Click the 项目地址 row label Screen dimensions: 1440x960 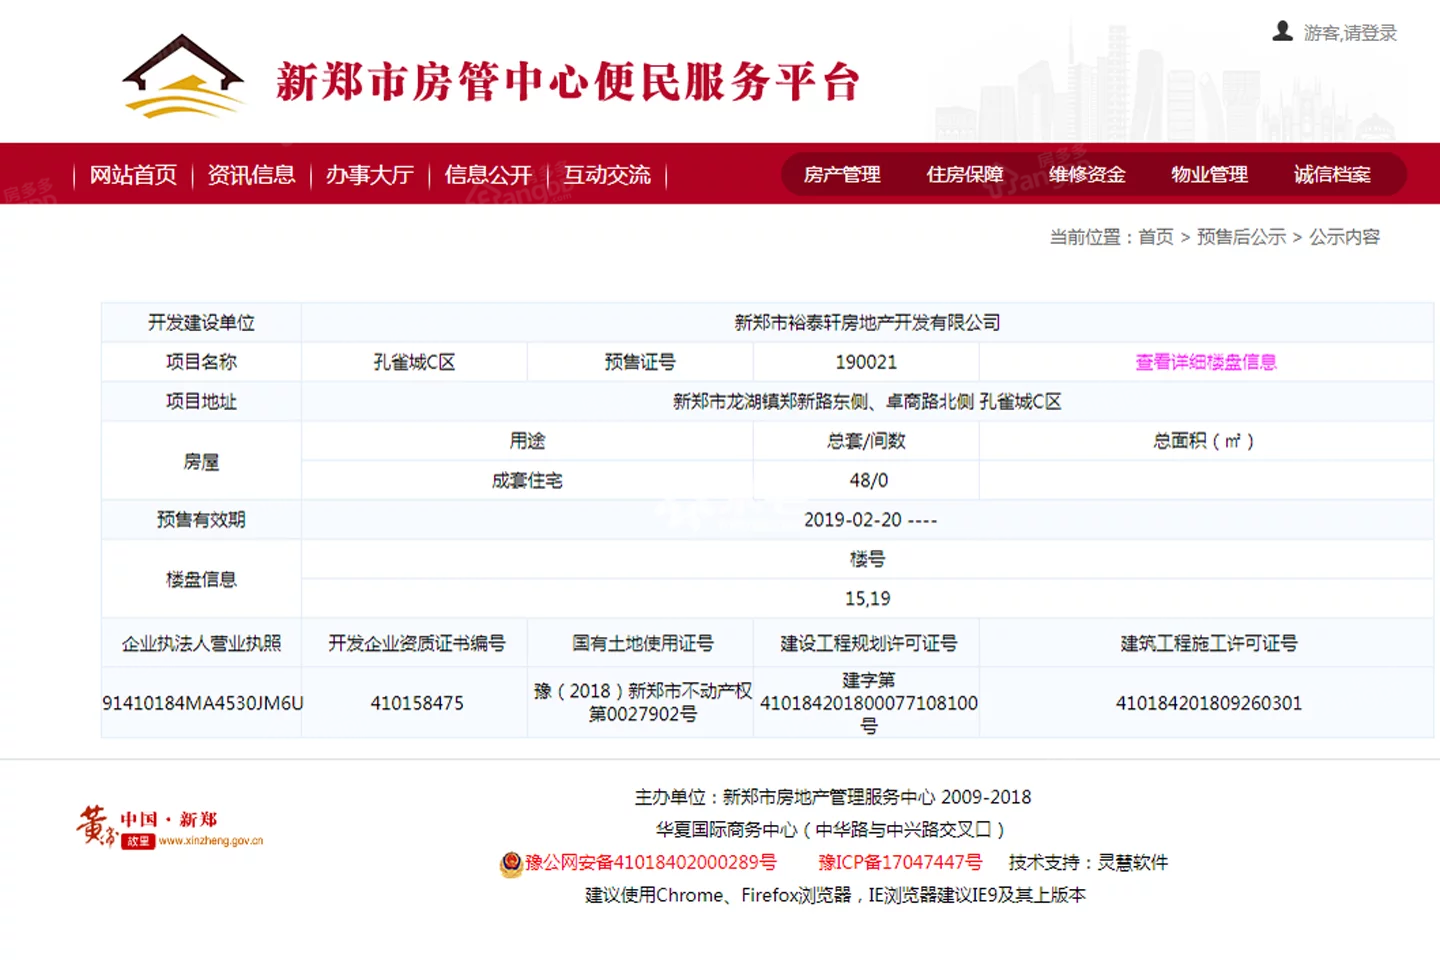coord(201,402)
